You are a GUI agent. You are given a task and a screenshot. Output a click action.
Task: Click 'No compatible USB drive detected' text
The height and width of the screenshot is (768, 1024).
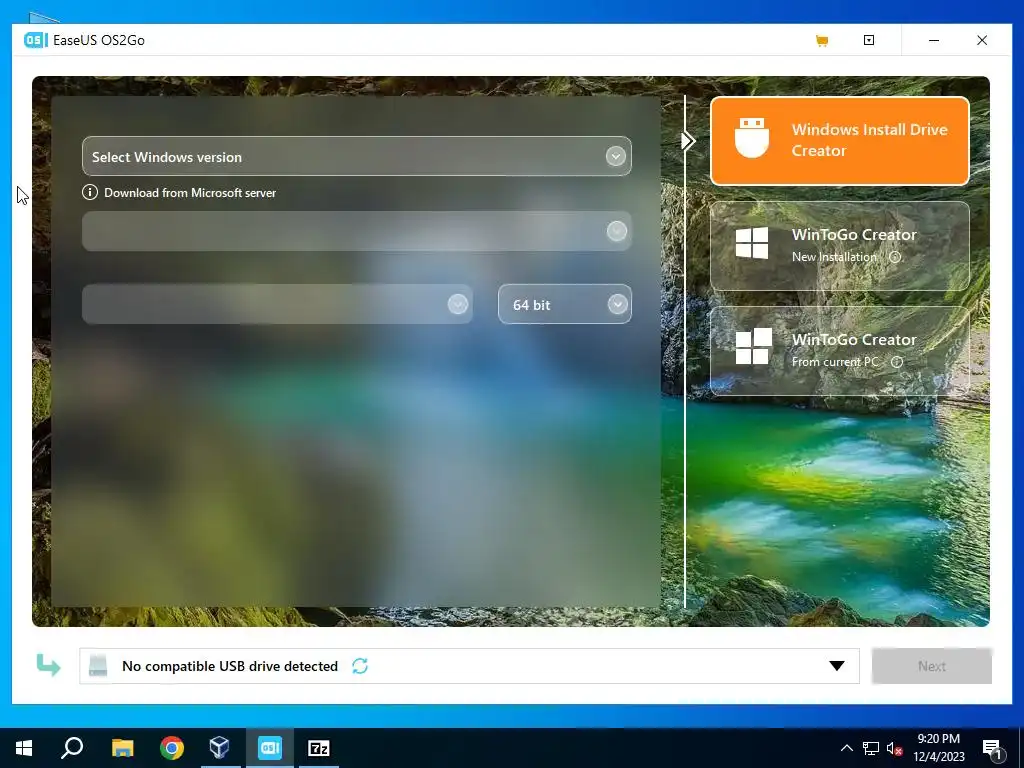coord(230,666)
